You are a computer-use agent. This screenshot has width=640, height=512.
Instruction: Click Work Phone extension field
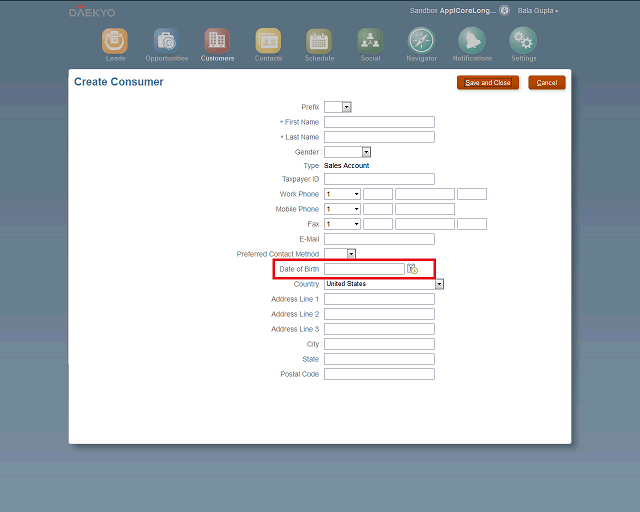(472, 194)
